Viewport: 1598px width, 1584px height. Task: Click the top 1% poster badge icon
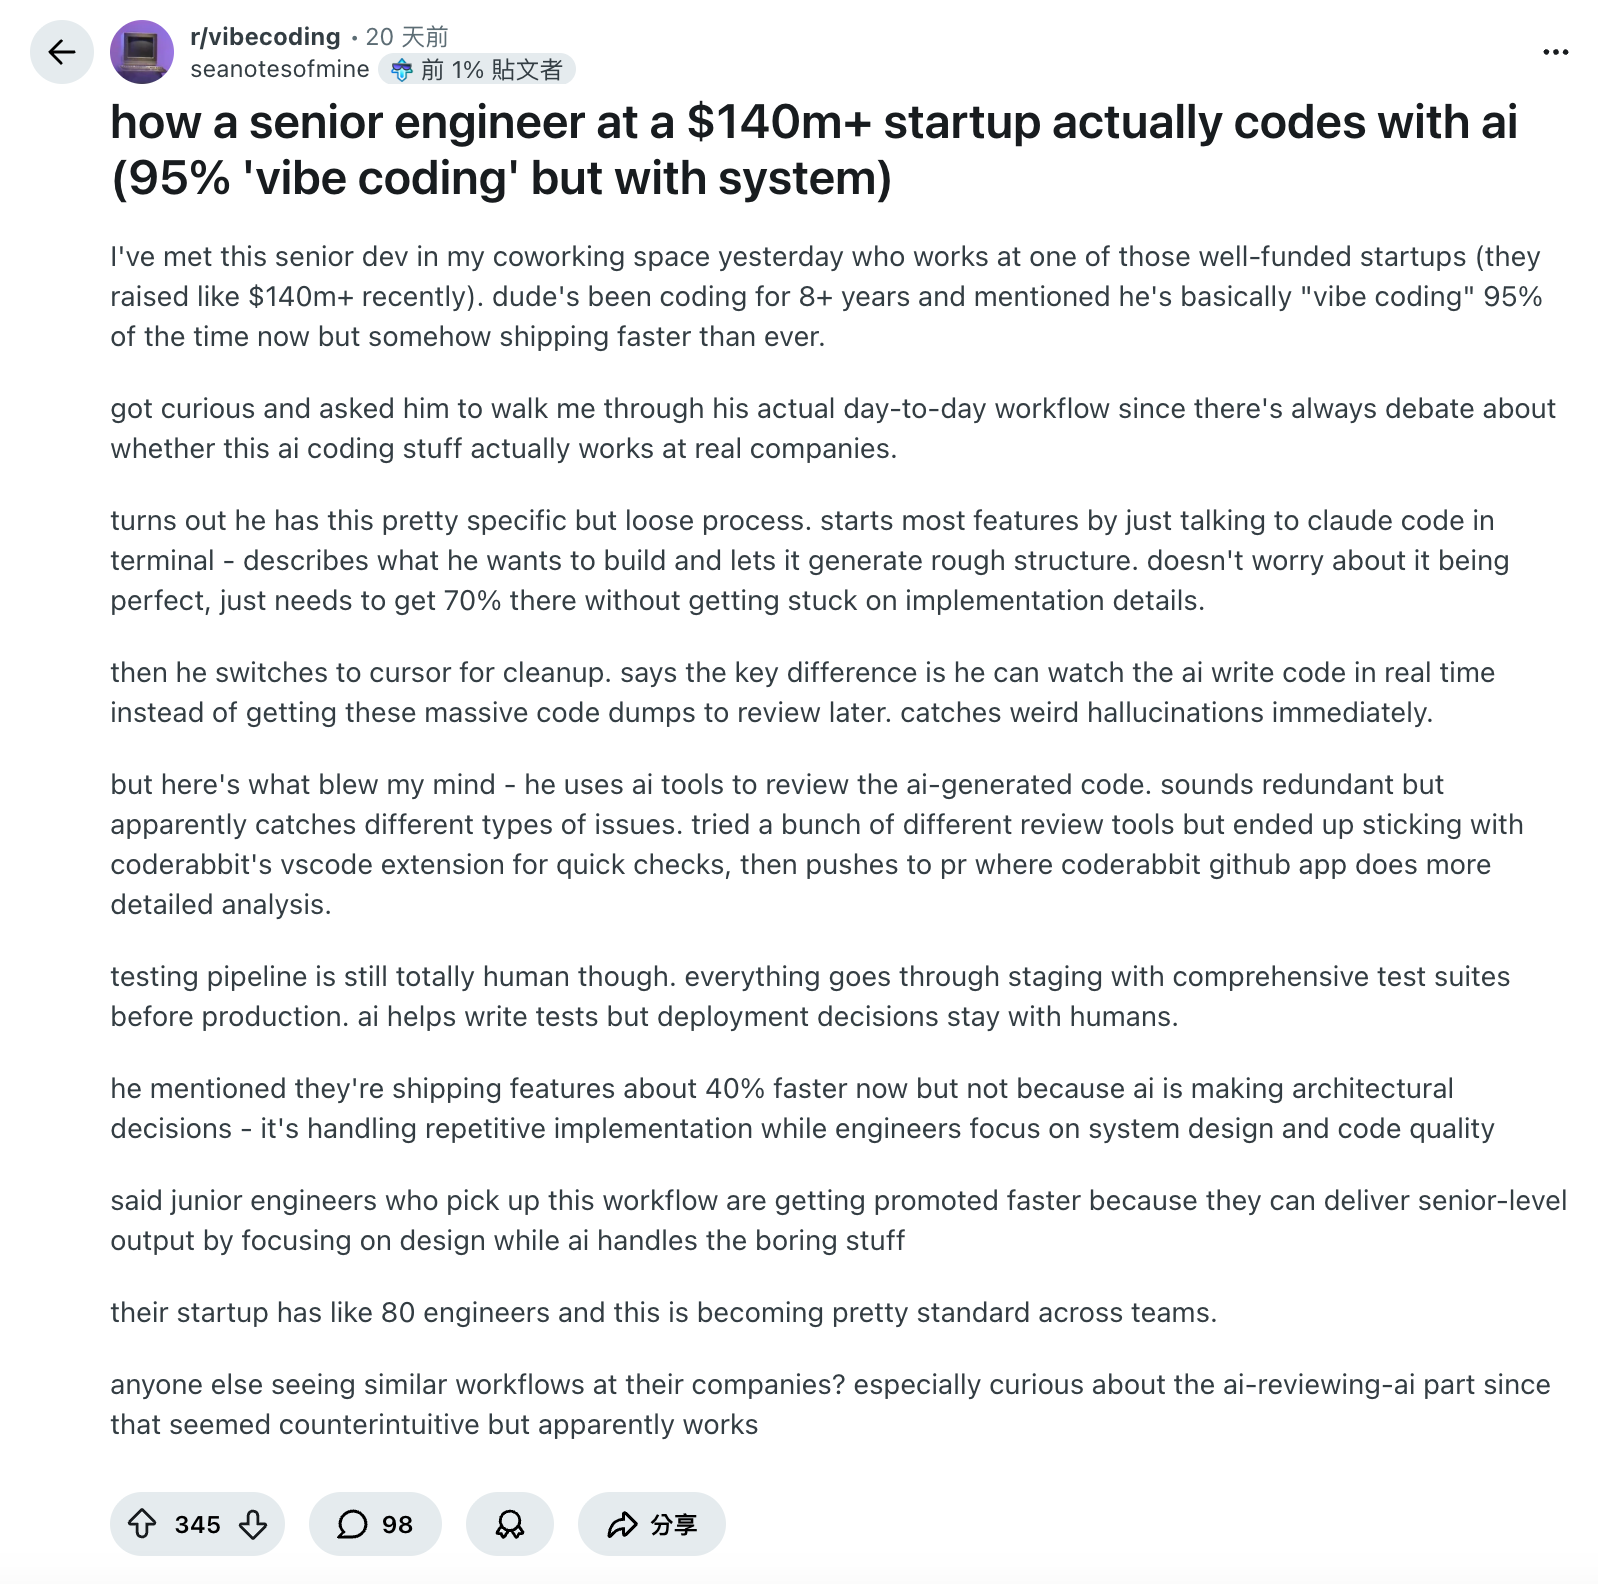[x=402, y=70]
